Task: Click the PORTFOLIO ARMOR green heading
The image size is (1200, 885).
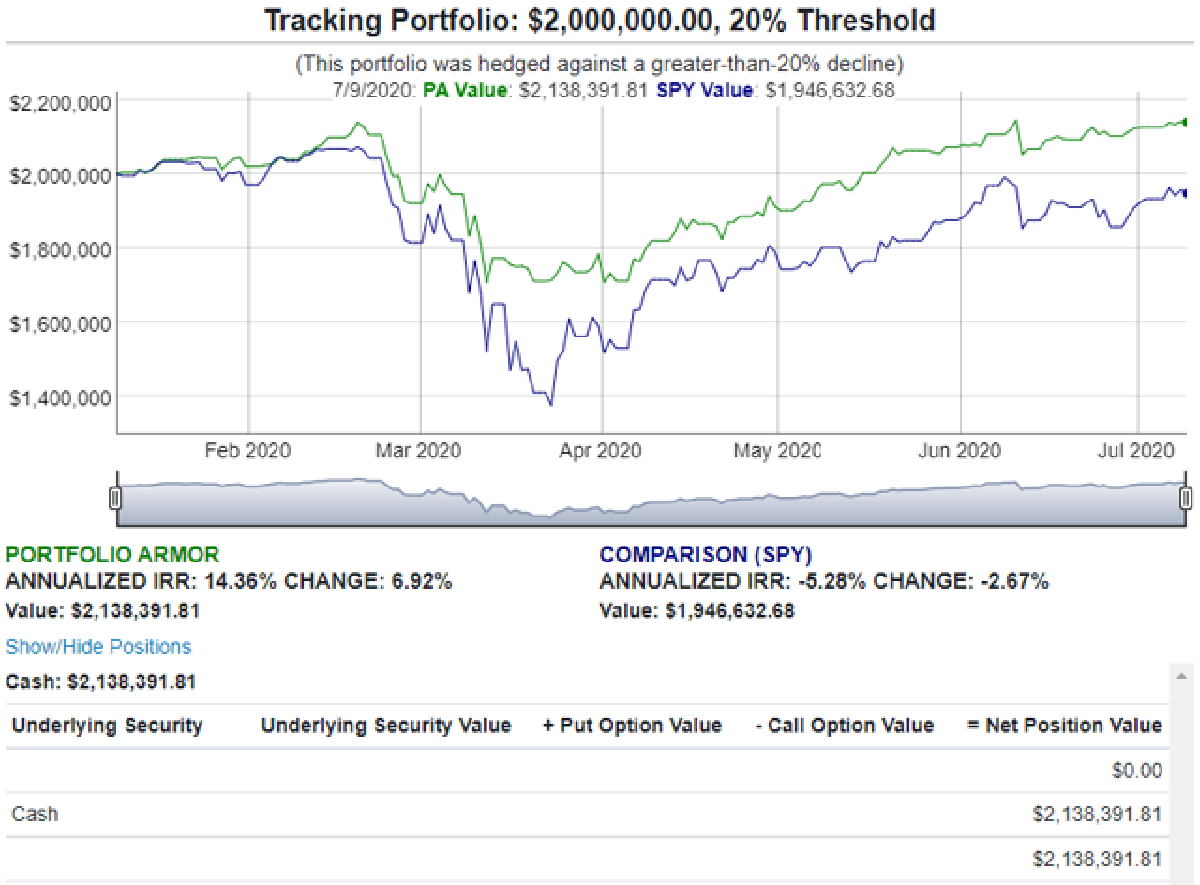Action: point(112,555)
